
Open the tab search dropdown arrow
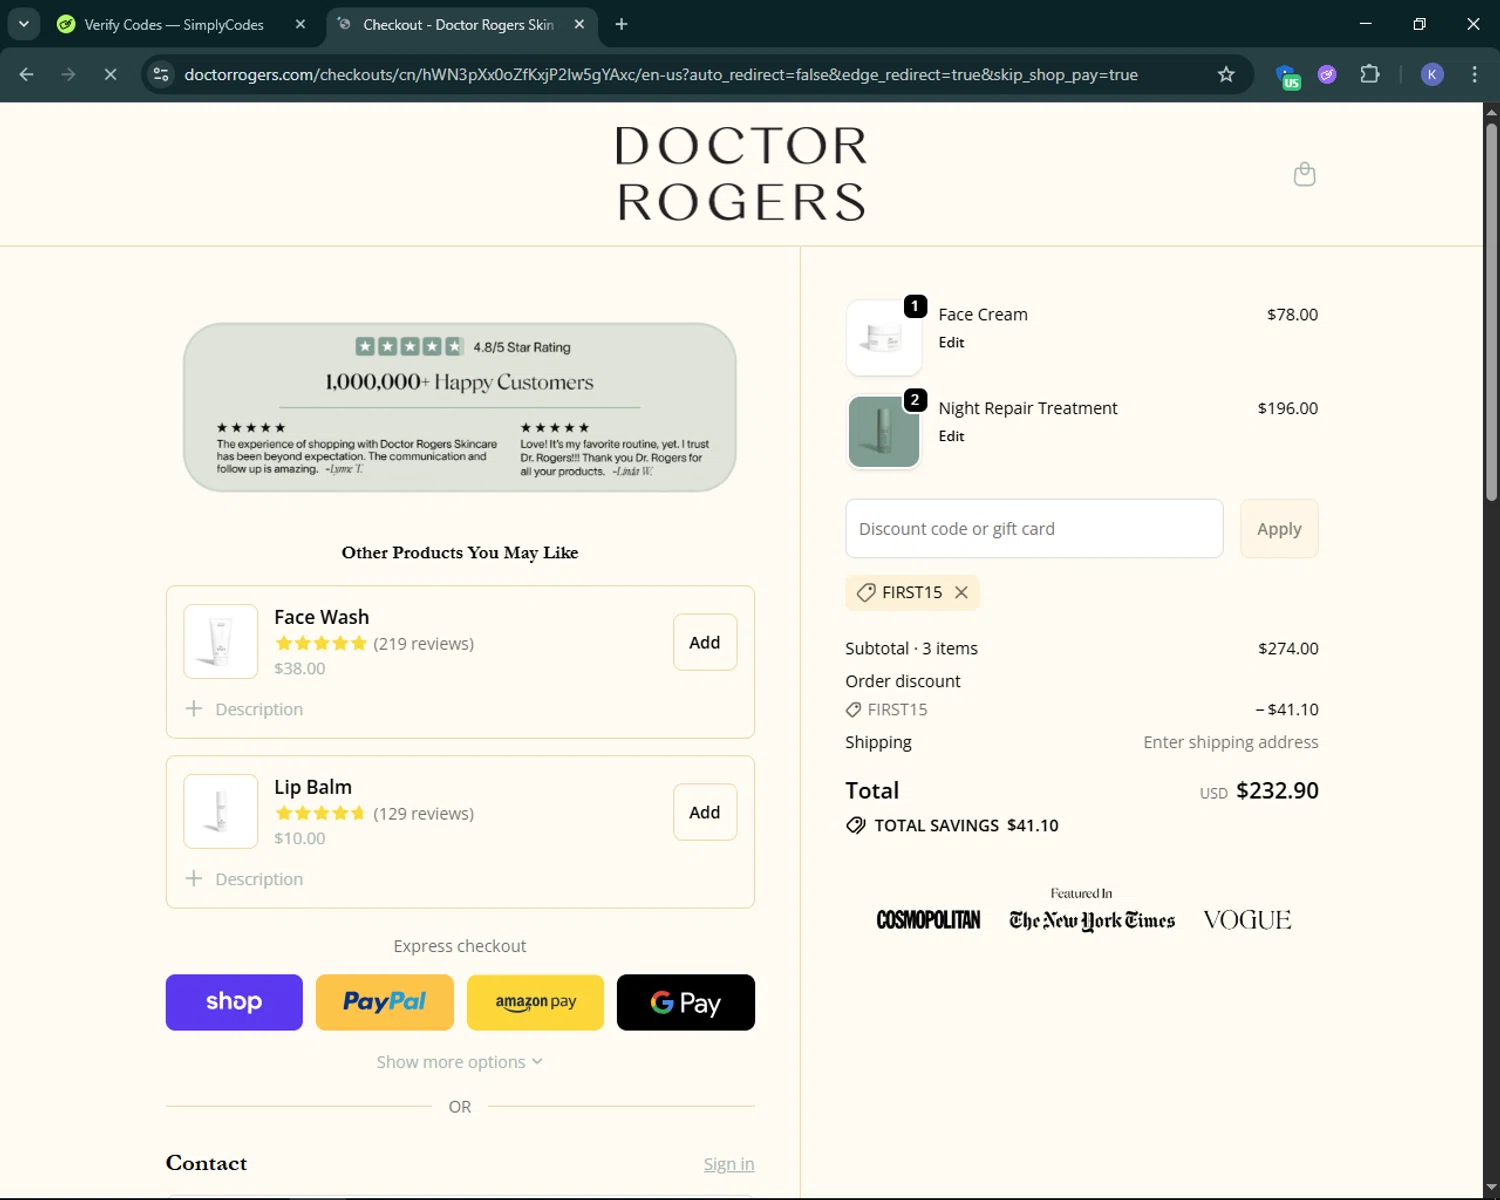[23, 24]
